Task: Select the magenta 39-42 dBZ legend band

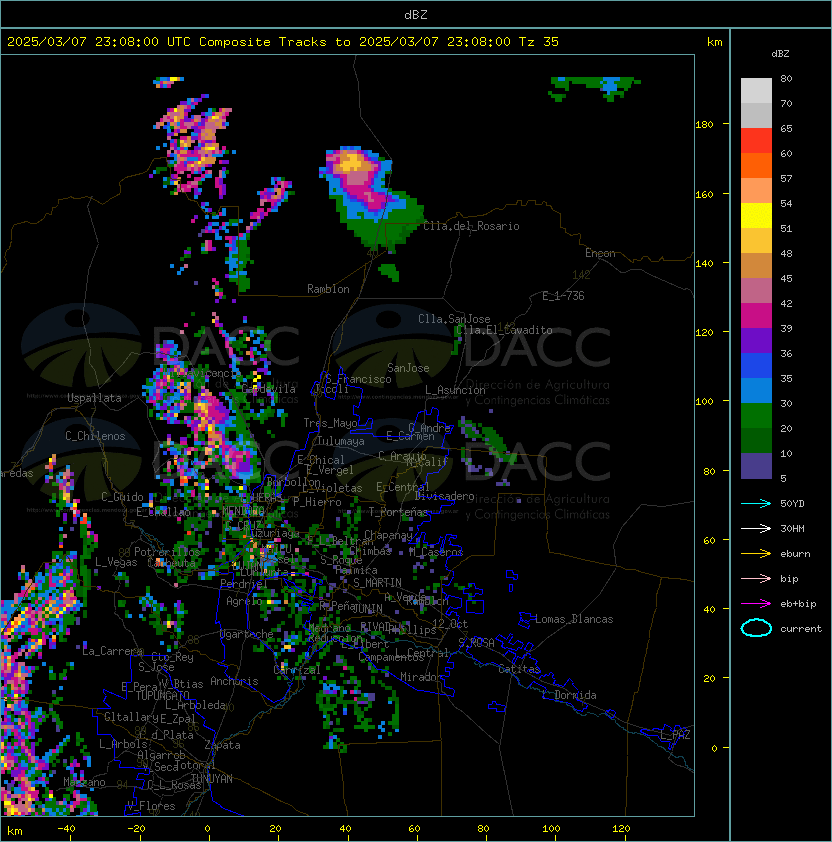Action: click(x=756, y=316)
